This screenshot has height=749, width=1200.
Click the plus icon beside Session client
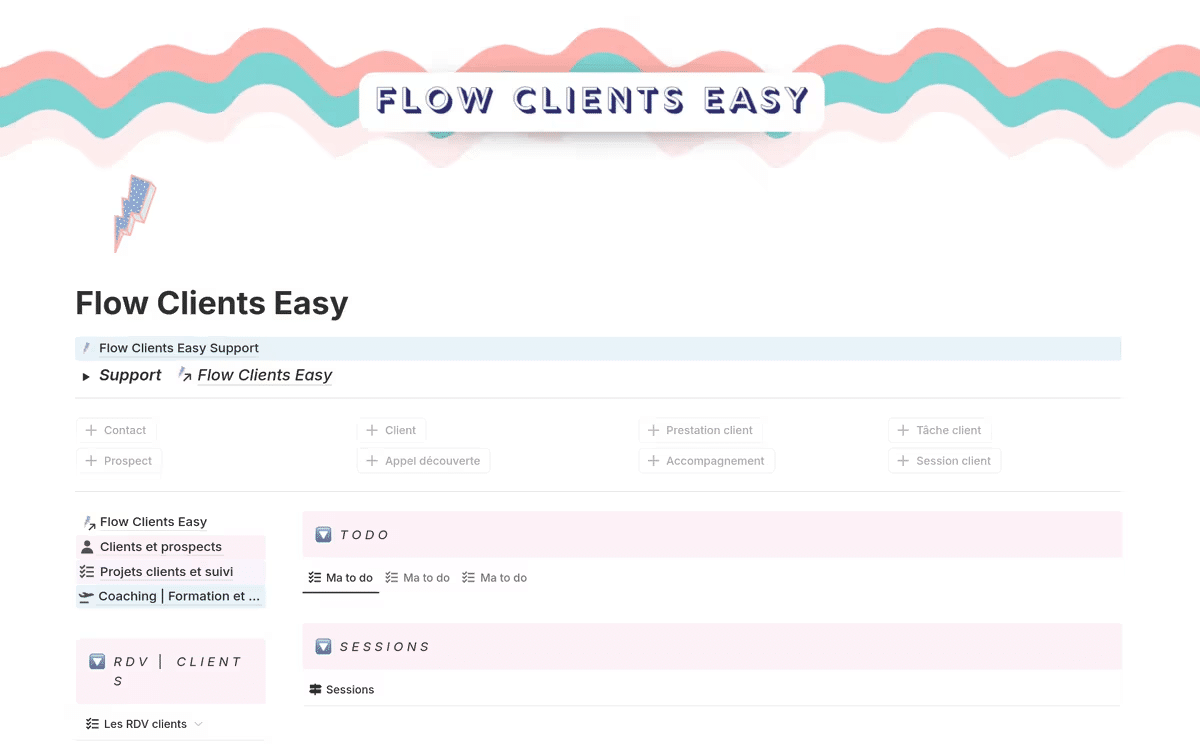click(x=904, y=461)
